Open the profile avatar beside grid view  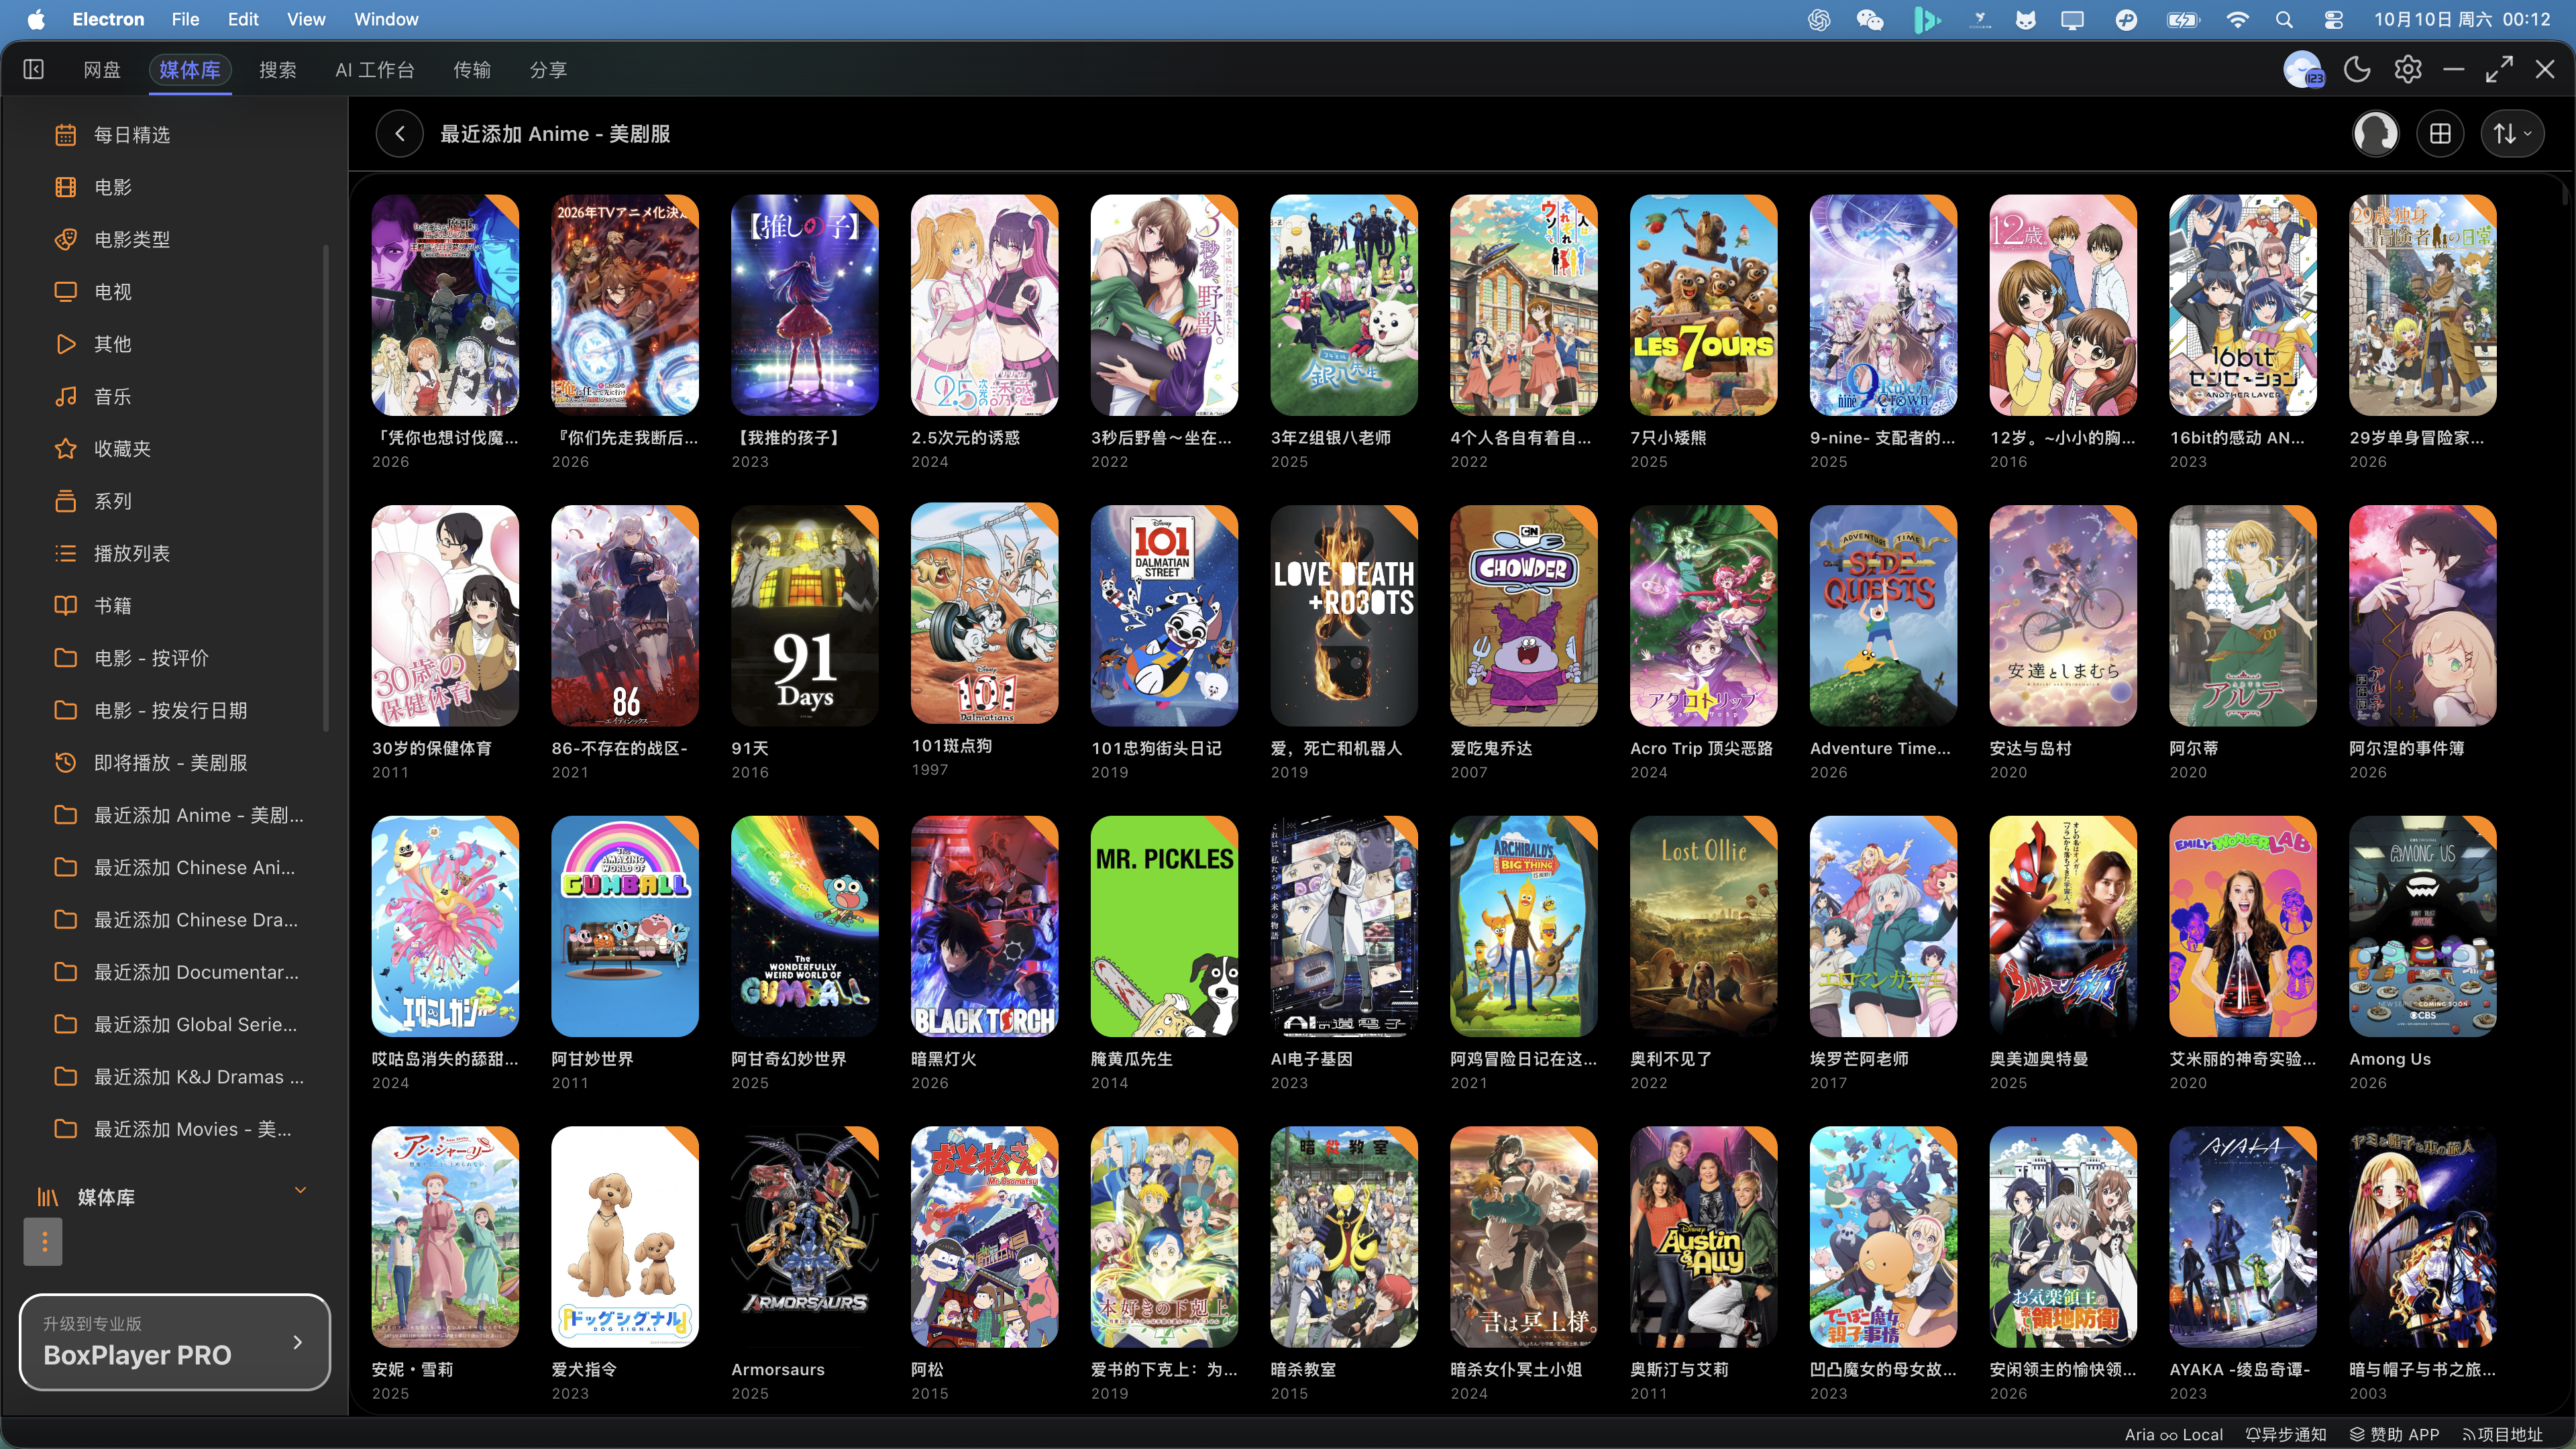pos(2376,134)
